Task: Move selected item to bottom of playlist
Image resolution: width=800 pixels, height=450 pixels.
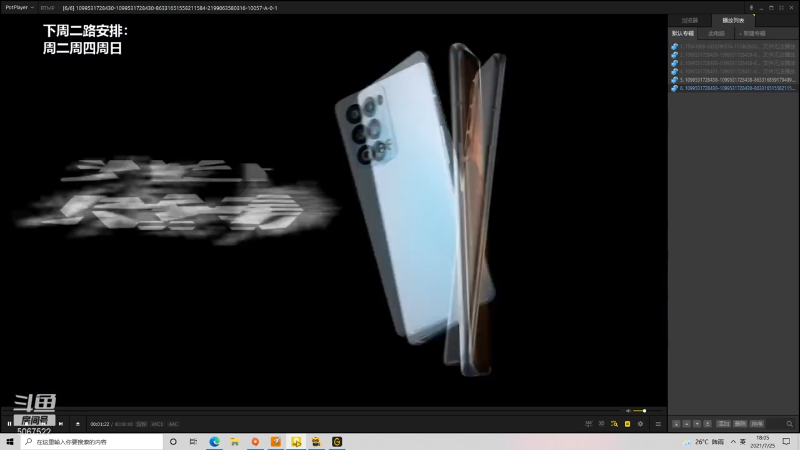Action: pyautogui.click(x=708, y=424)
